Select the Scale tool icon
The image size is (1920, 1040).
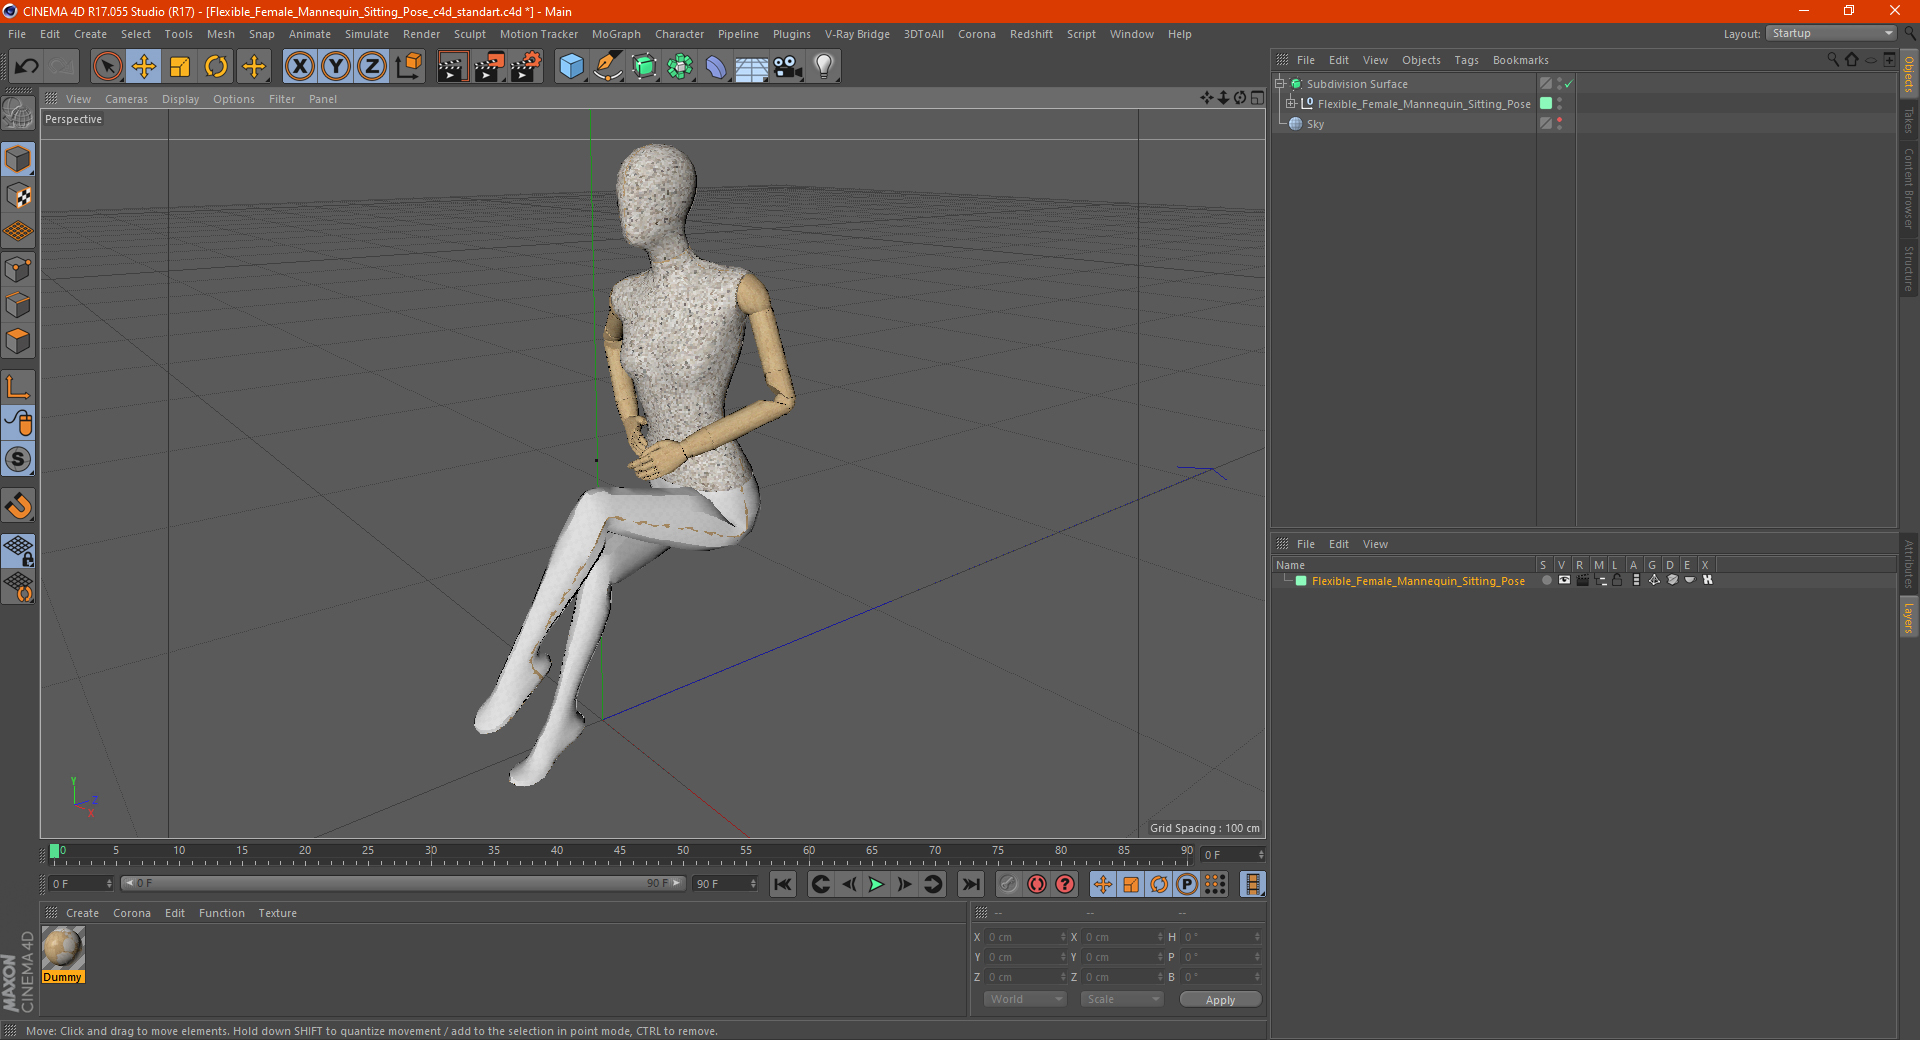180,67
